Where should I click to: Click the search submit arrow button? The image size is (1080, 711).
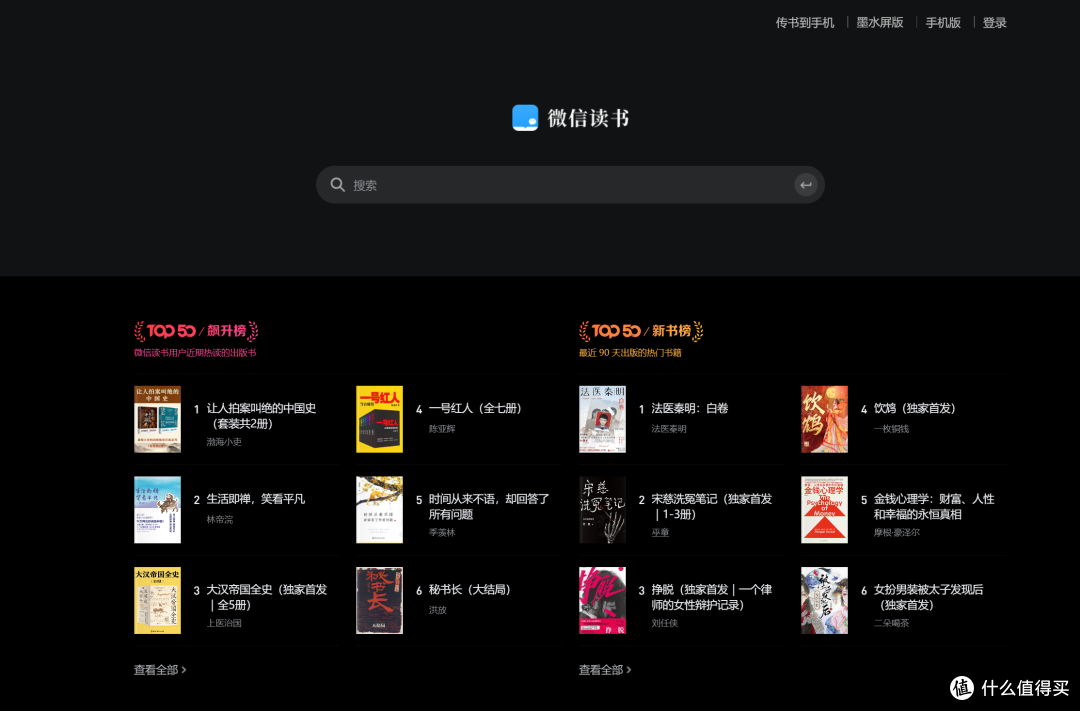pyautogui.click(x=805, y=185)
